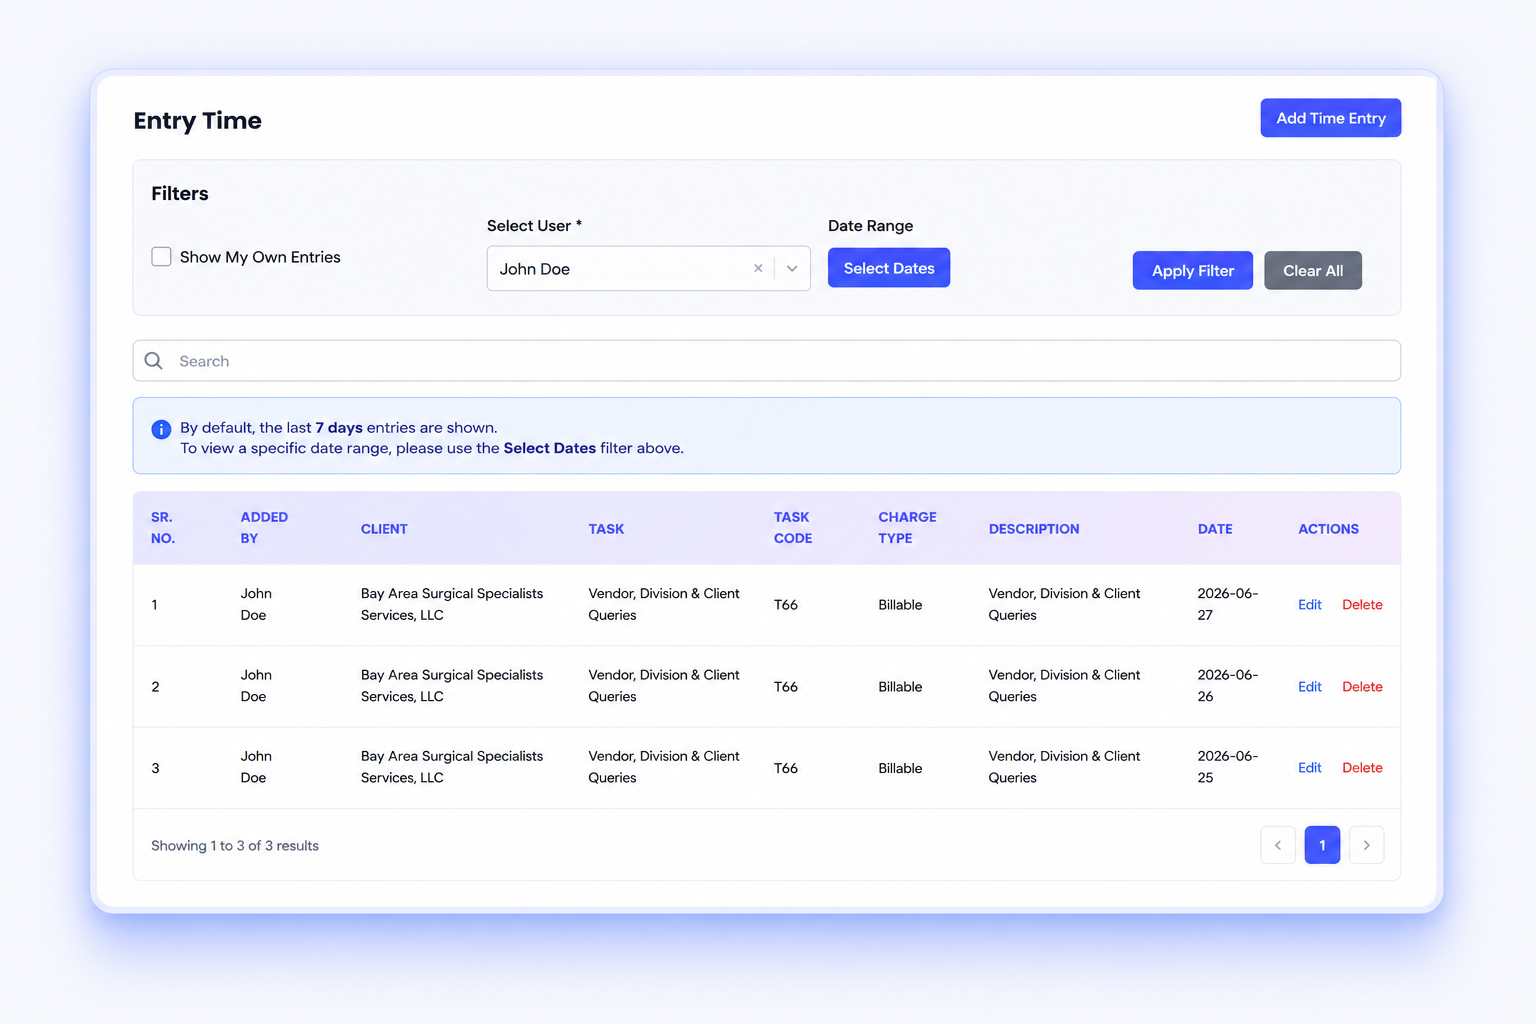Click the client name in row 3
1536x1024 pixels.
pyautogui.click(x=452, y=767)
